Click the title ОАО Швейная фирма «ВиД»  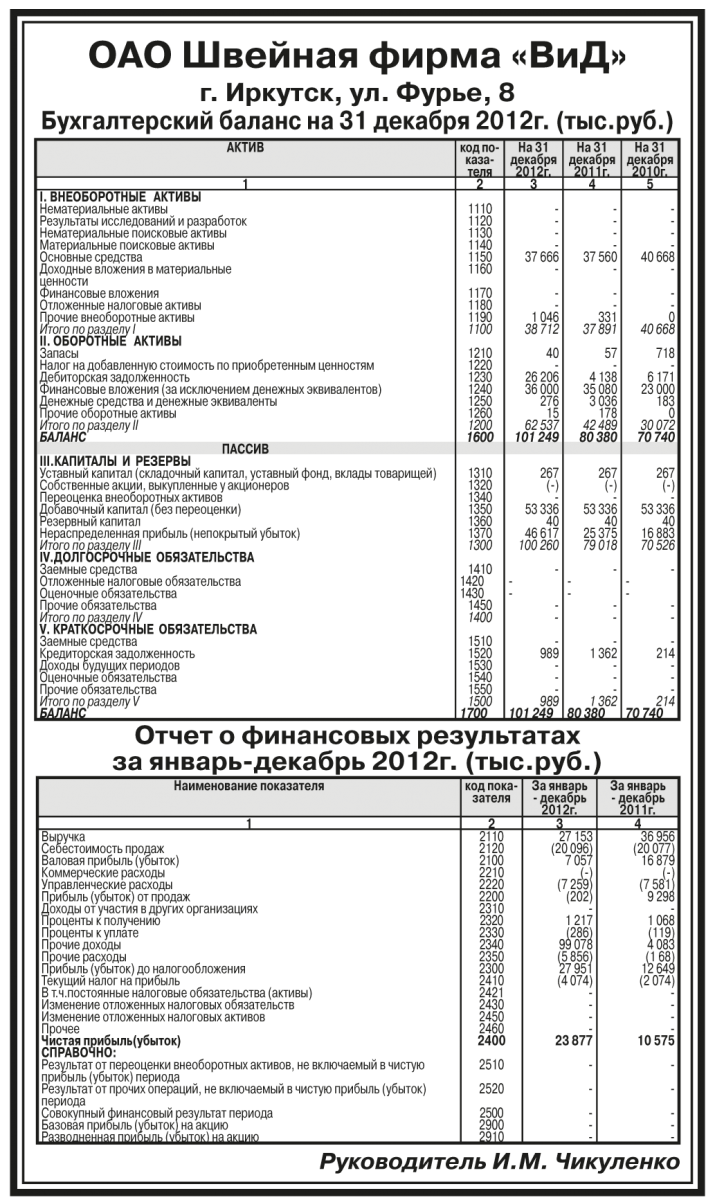click(x=356, y=58)
